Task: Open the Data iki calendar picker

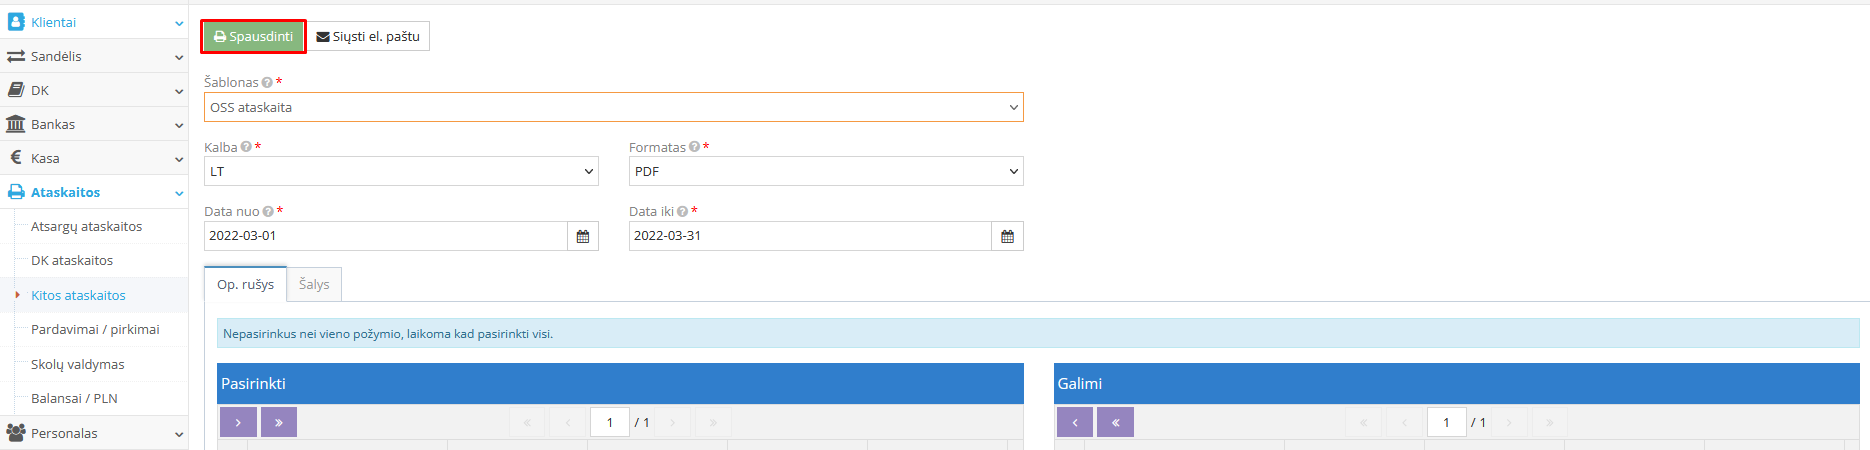Action: tap(1007, 236)
